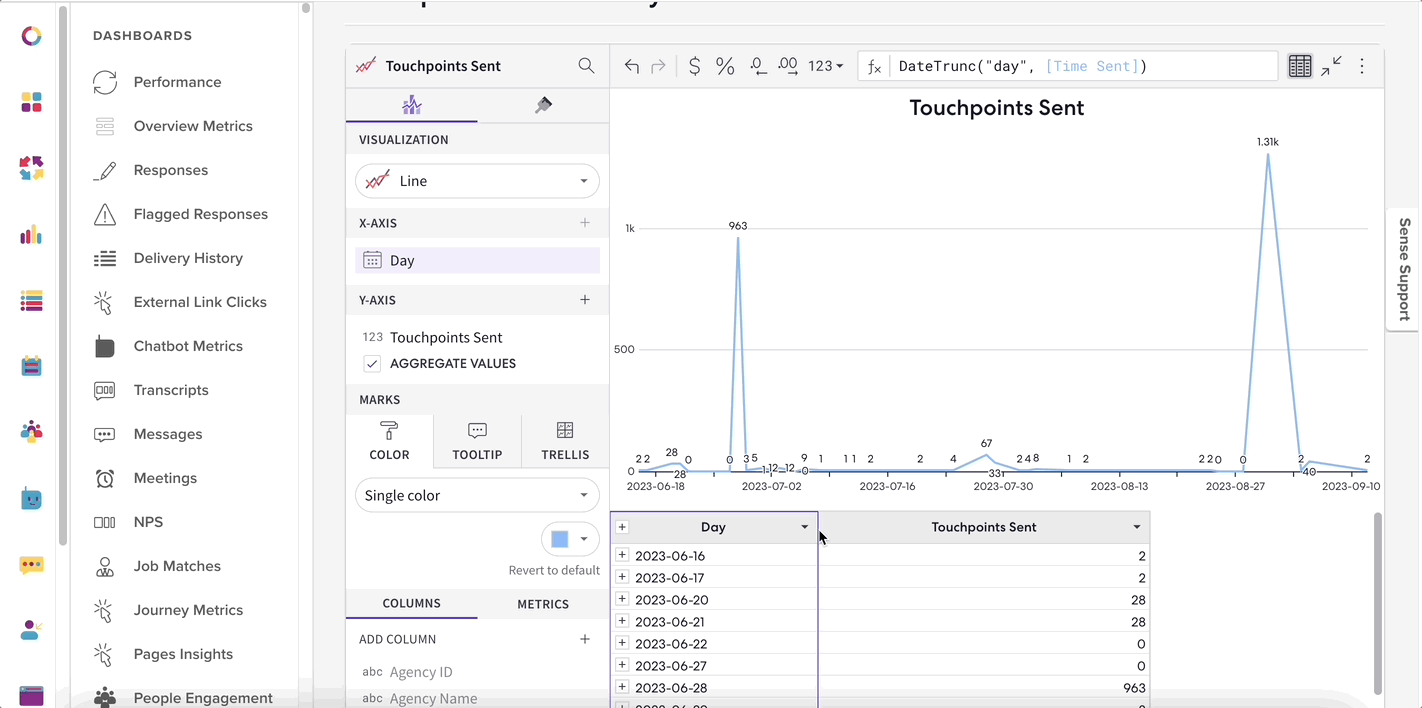The image size is (1422, 708).
Task: Switch to COLUMNS tab
Action: (411, 603)
